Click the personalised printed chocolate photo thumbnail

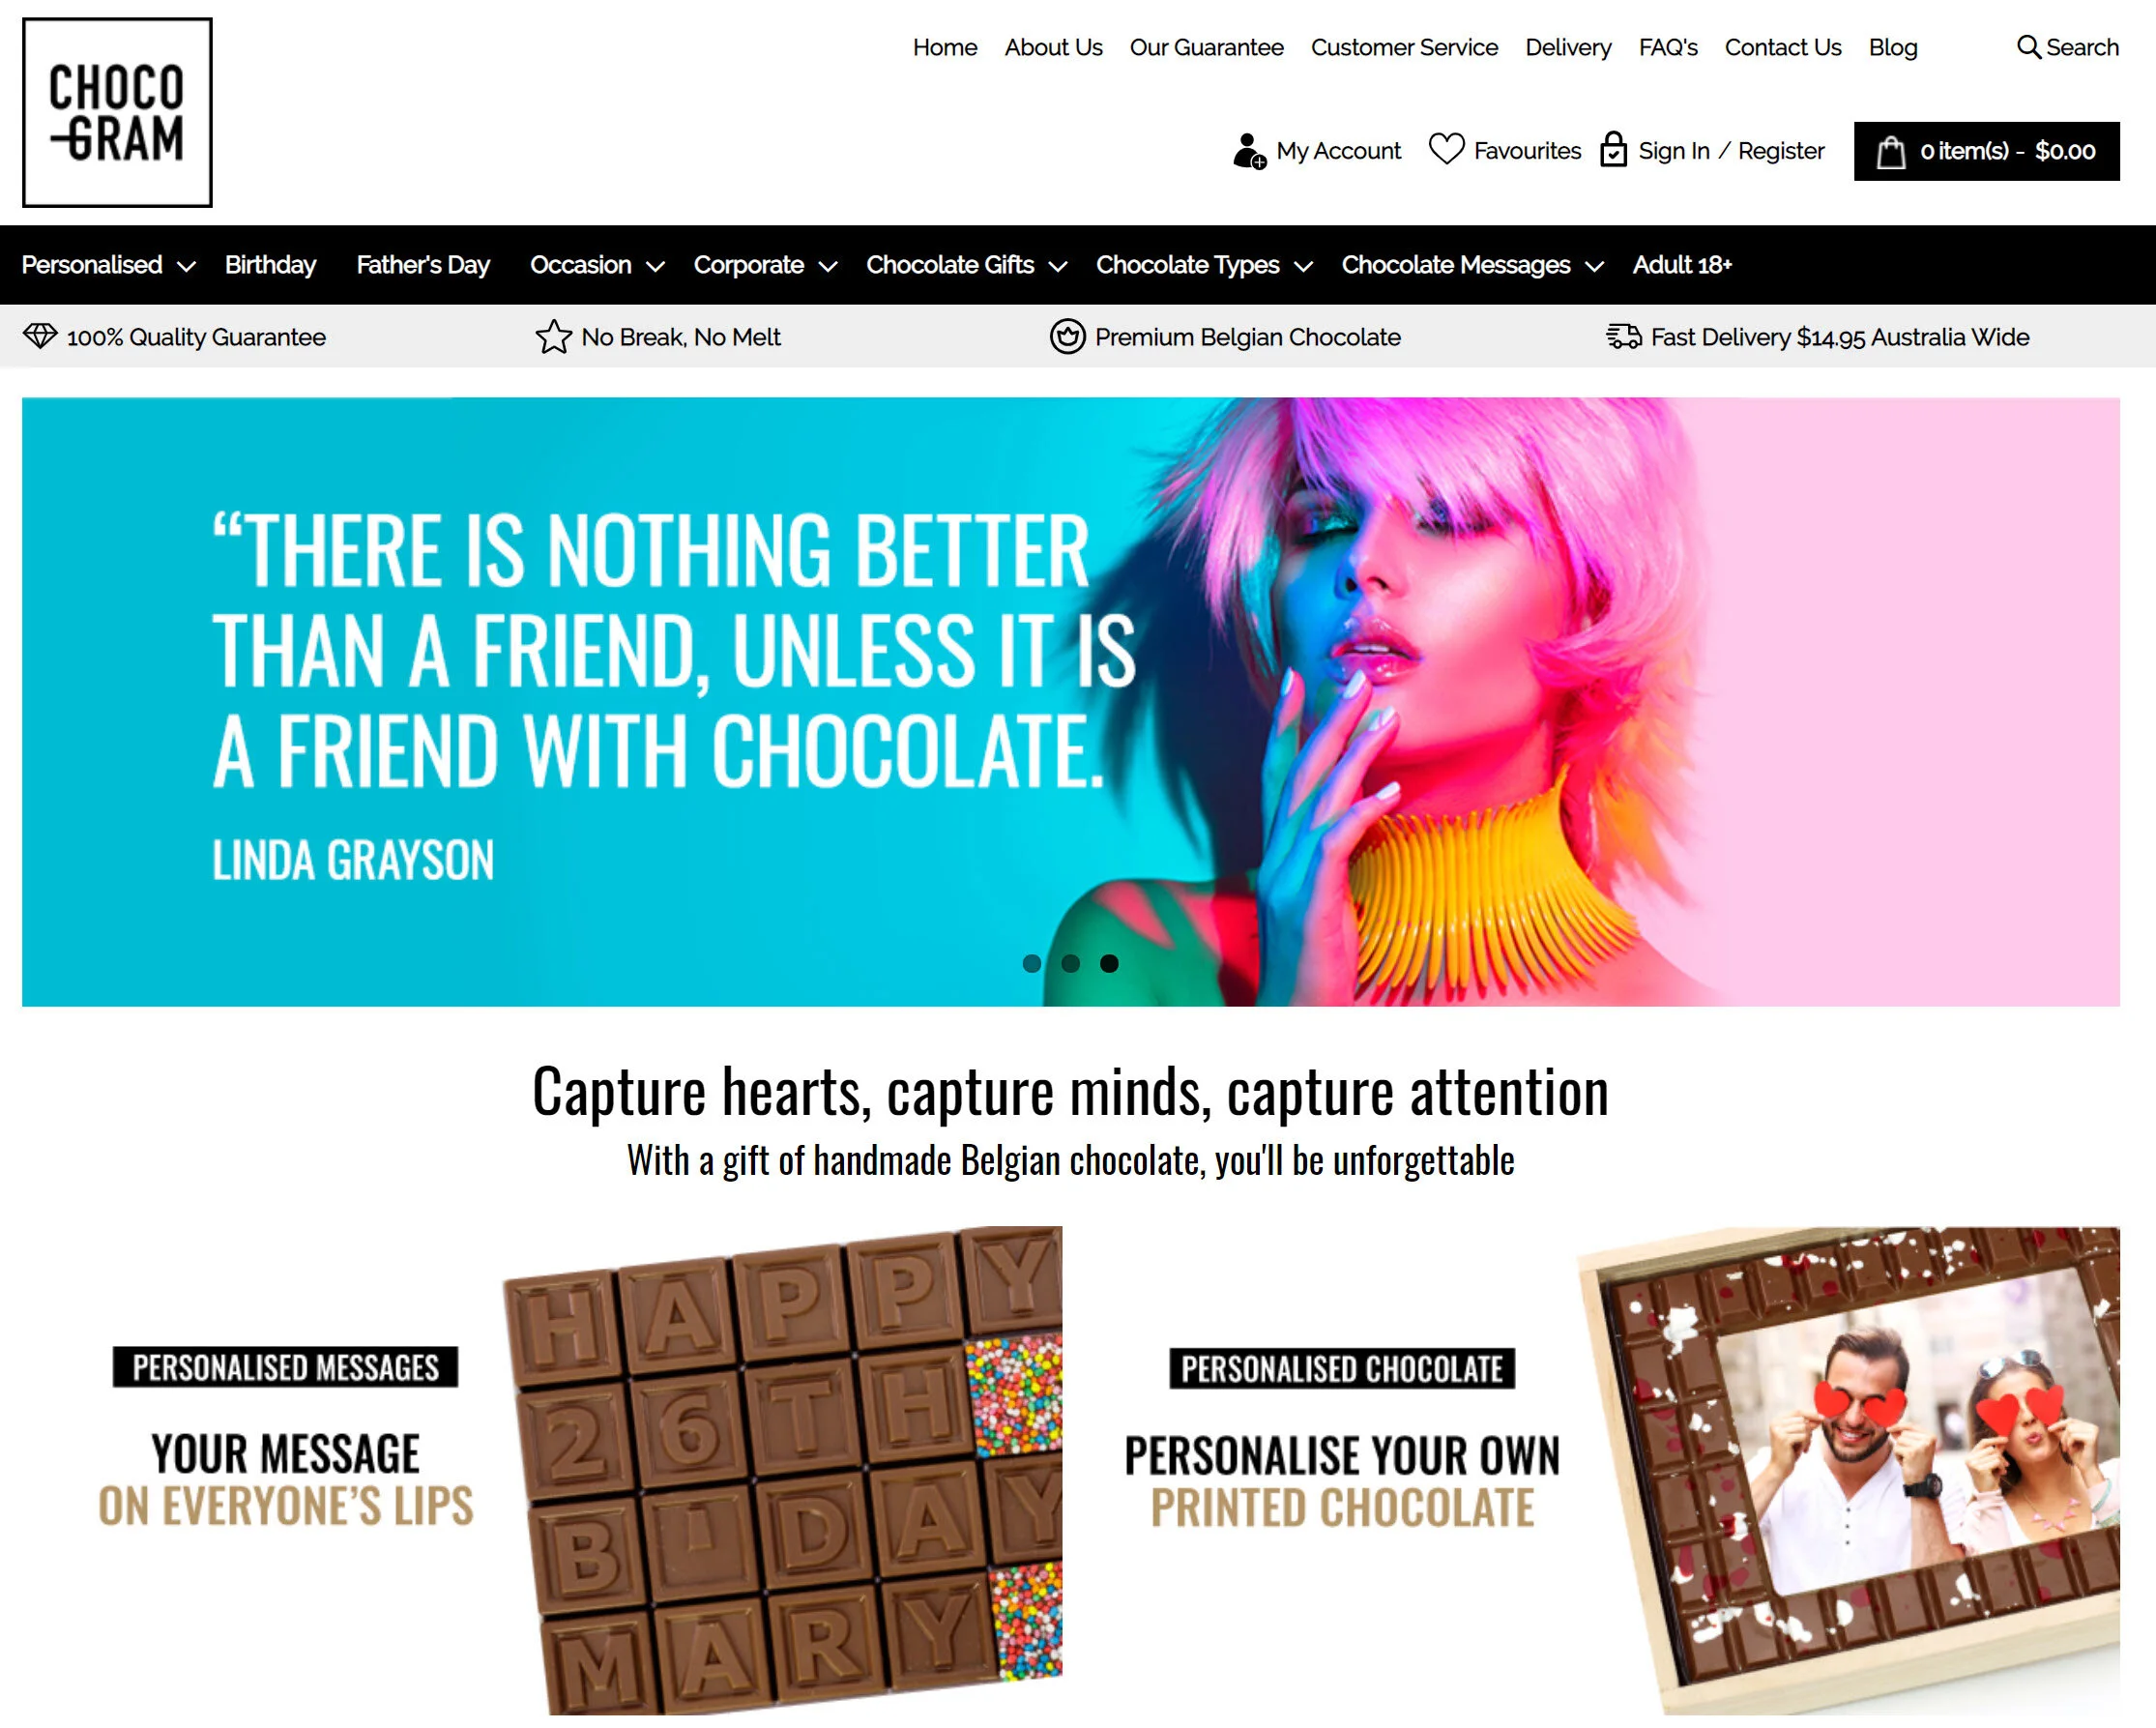click(x=1848, y=1468)
